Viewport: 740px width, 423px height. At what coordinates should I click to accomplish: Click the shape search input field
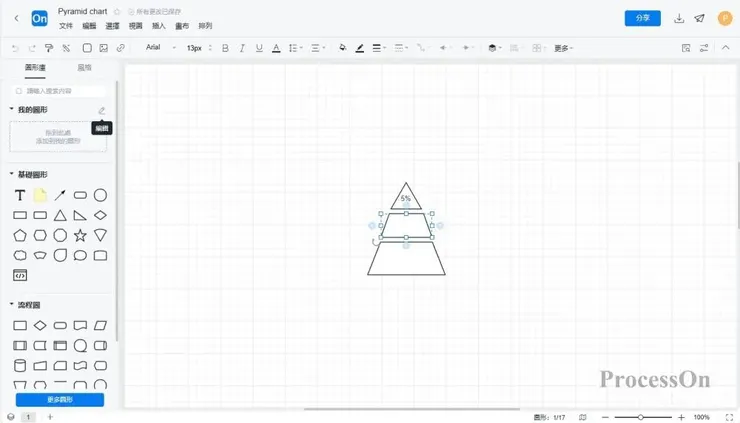[59, 91]
